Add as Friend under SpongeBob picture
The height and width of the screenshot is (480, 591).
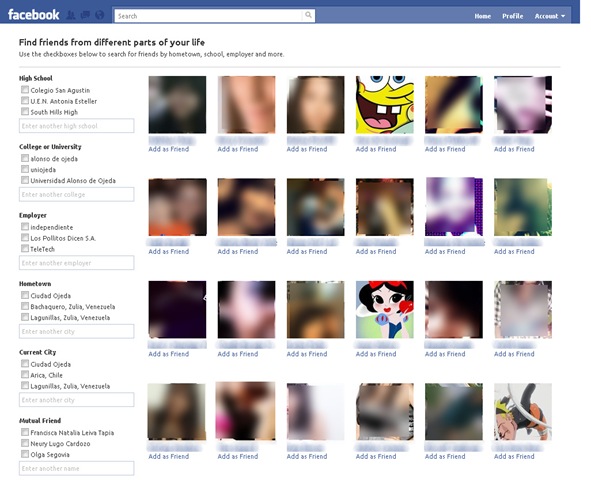[x=376, y=149]
